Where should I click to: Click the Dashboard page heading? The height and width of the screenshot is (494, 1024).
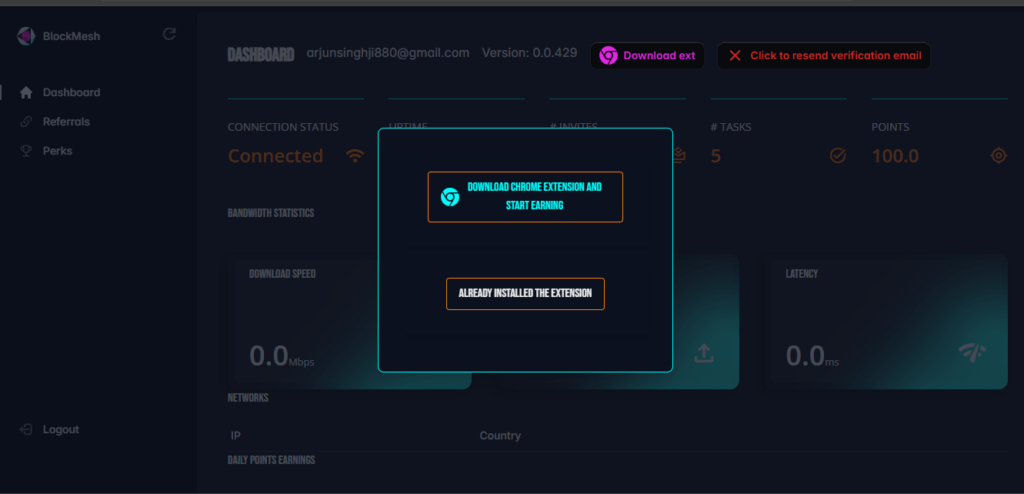(x=261, y=55)
